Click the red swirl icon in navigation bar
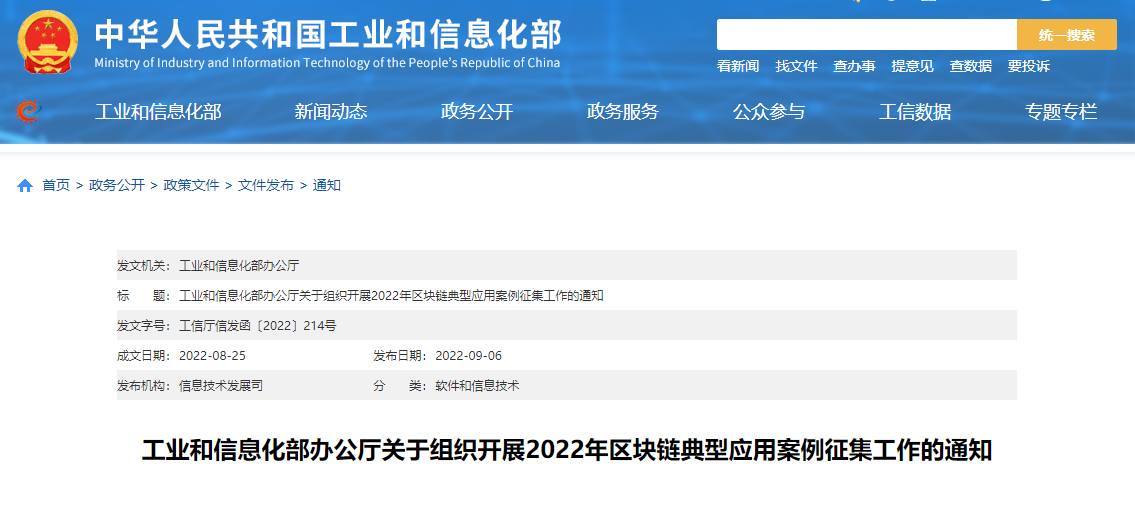This screenshot has width=1135, height=512. click(28, 111)
